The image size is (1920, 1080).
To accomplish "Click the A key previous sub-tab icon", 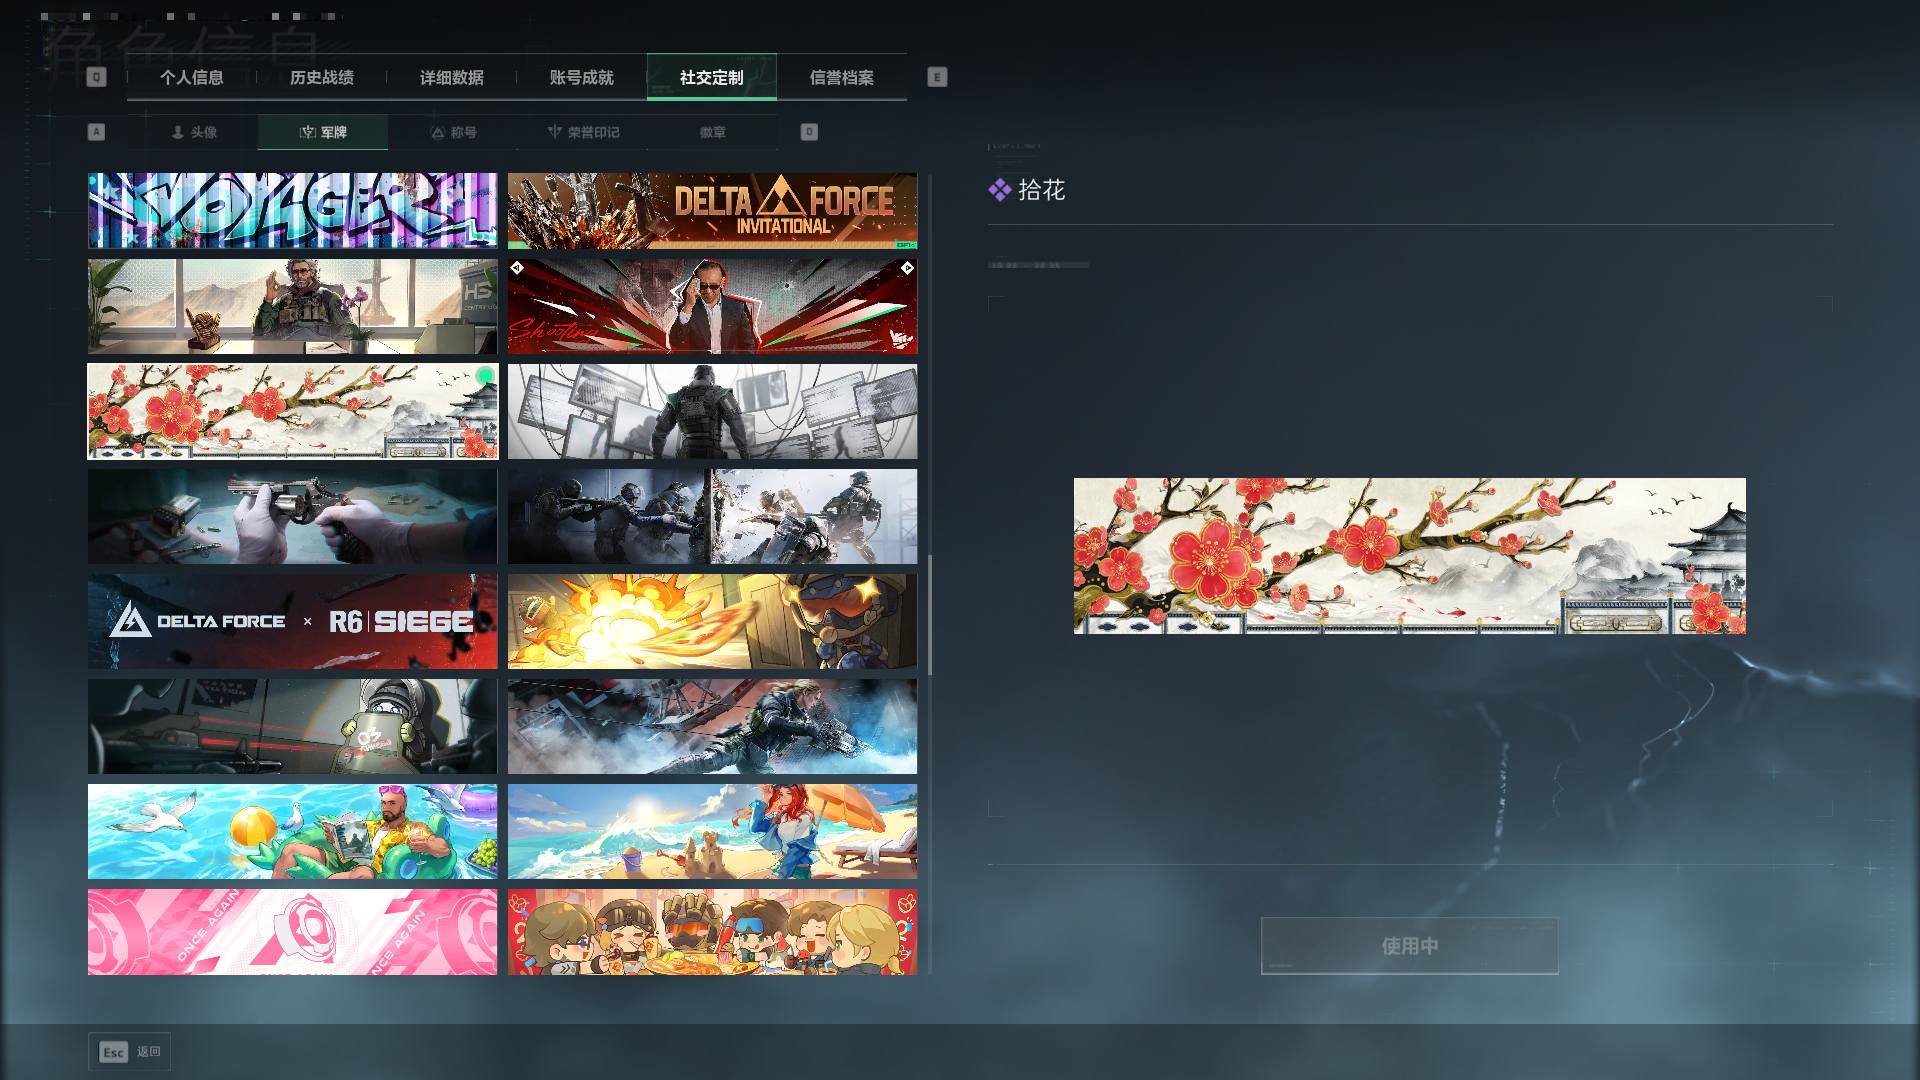I will pos(96,132).
